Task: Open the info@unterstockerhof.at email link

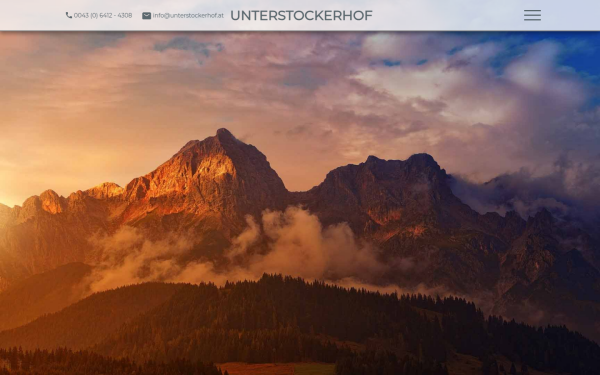Action: tap(188, 15)
